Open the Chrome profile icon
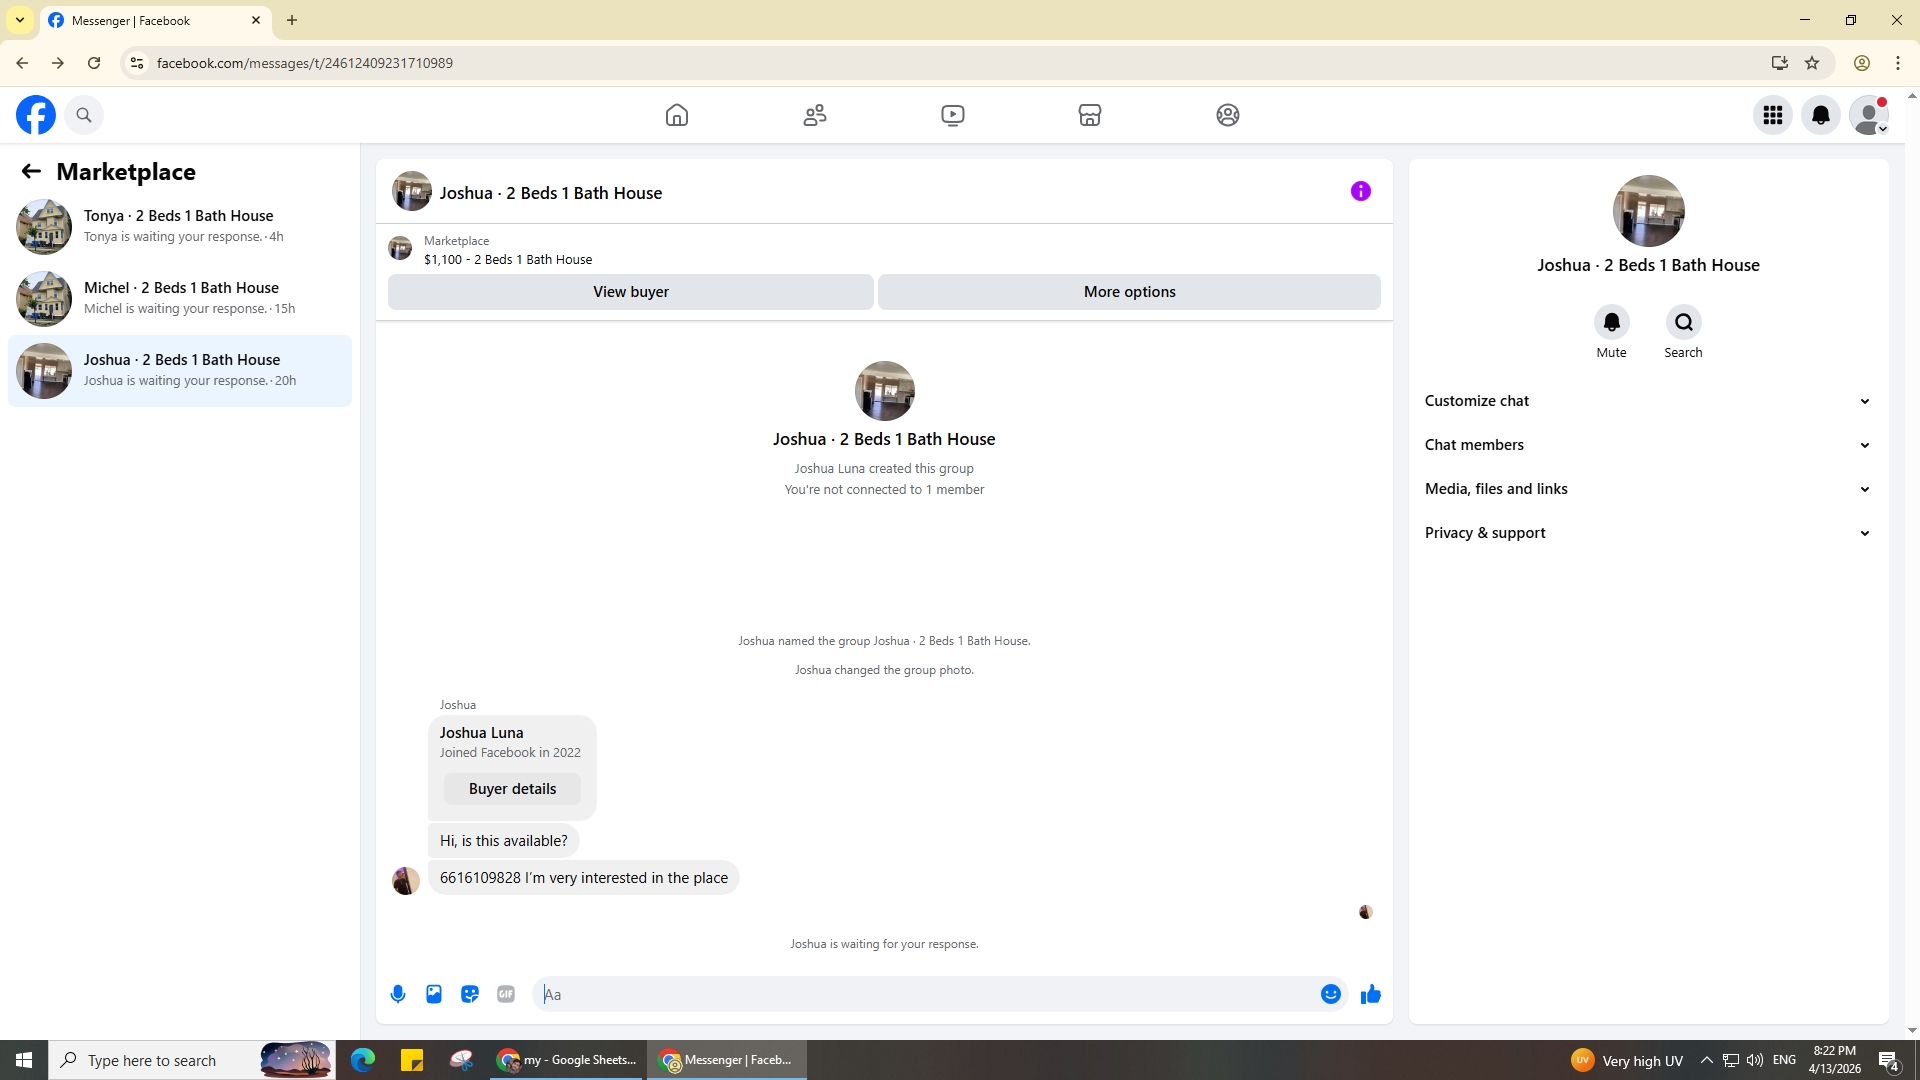The image size is (1920, 1080). (x=1862, y=63)
